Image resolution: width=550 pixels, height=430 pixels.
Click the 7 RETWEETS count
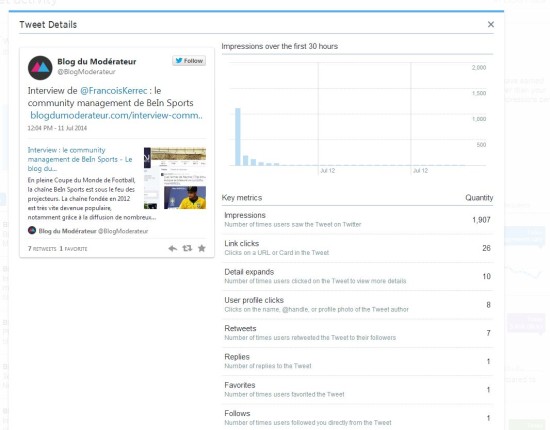42,249
